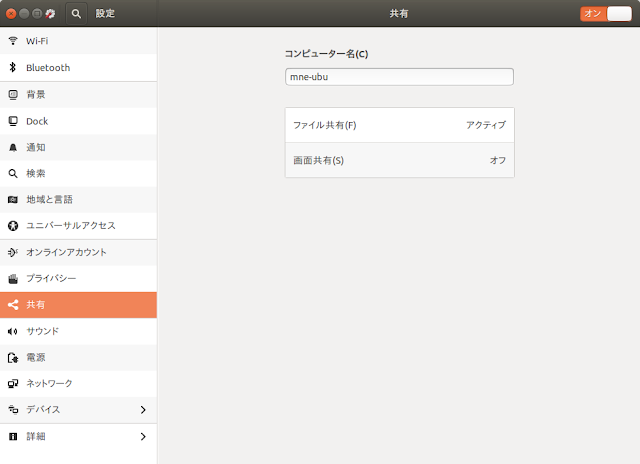Open the Bluetooth settings panel
Image resolution: width=640 pixels, height=464 pixels.
click(78, 67)
